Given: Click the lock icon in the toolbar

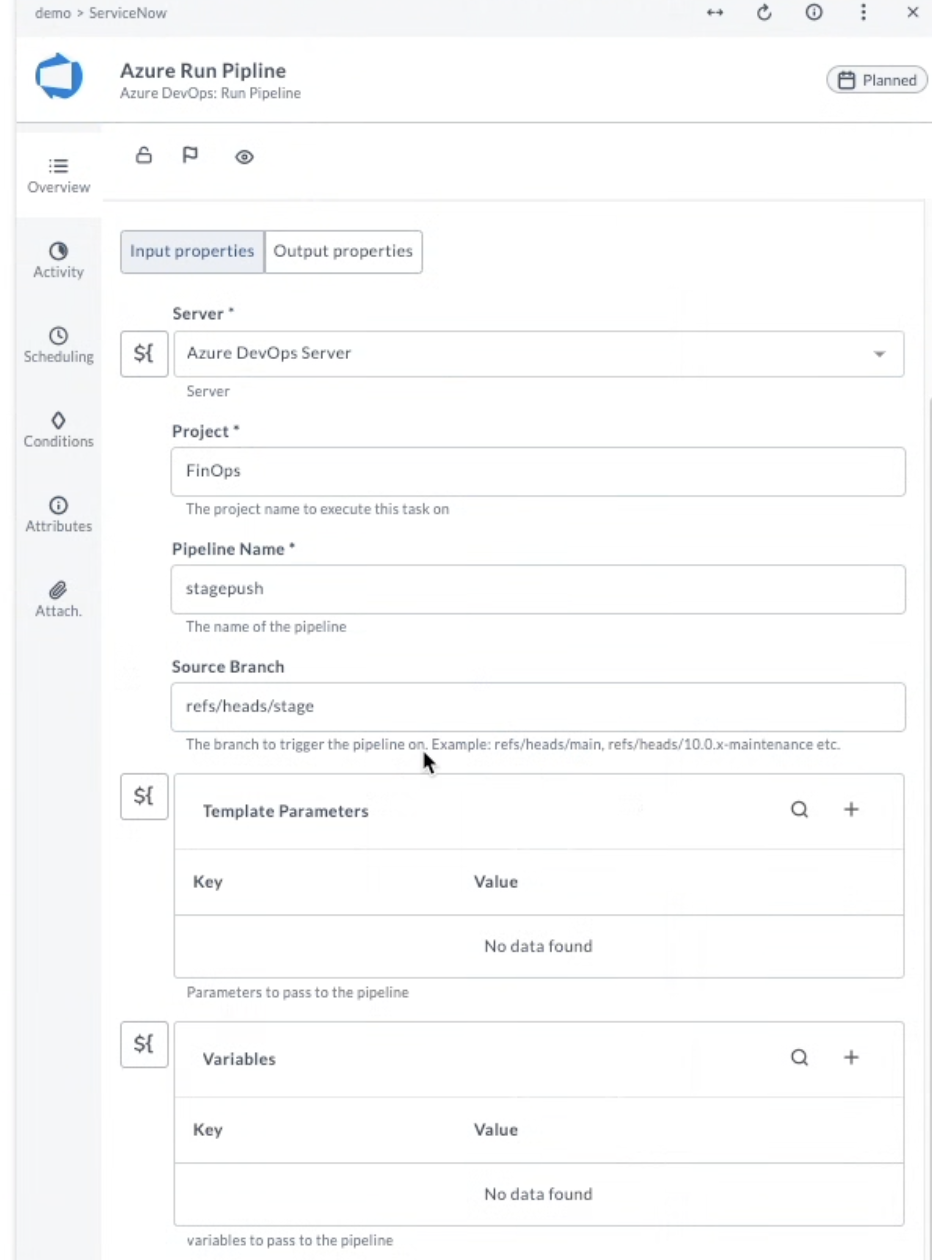Looking at the screenshot, I should [x=144, y=155].
